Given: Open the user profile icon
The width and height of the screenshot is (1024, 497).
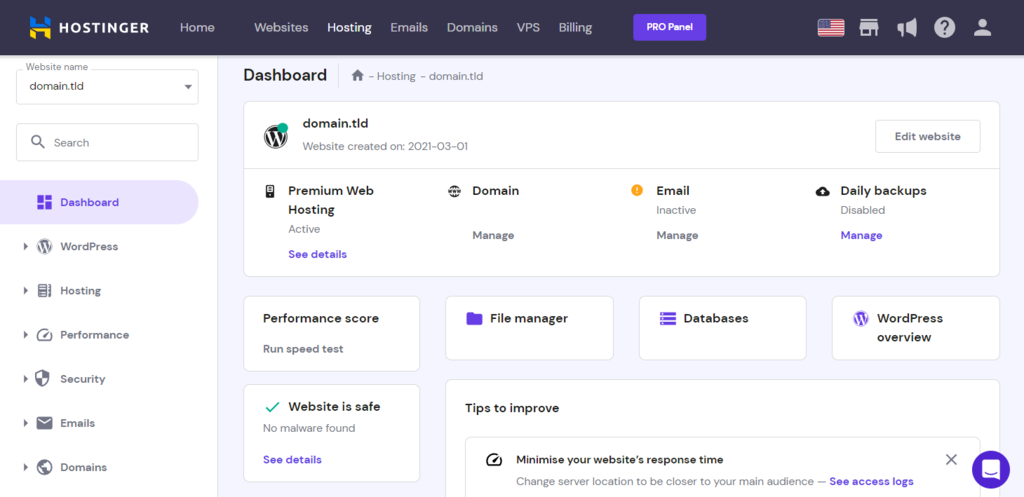Looking at the screenshot, I should click(982, 27).
